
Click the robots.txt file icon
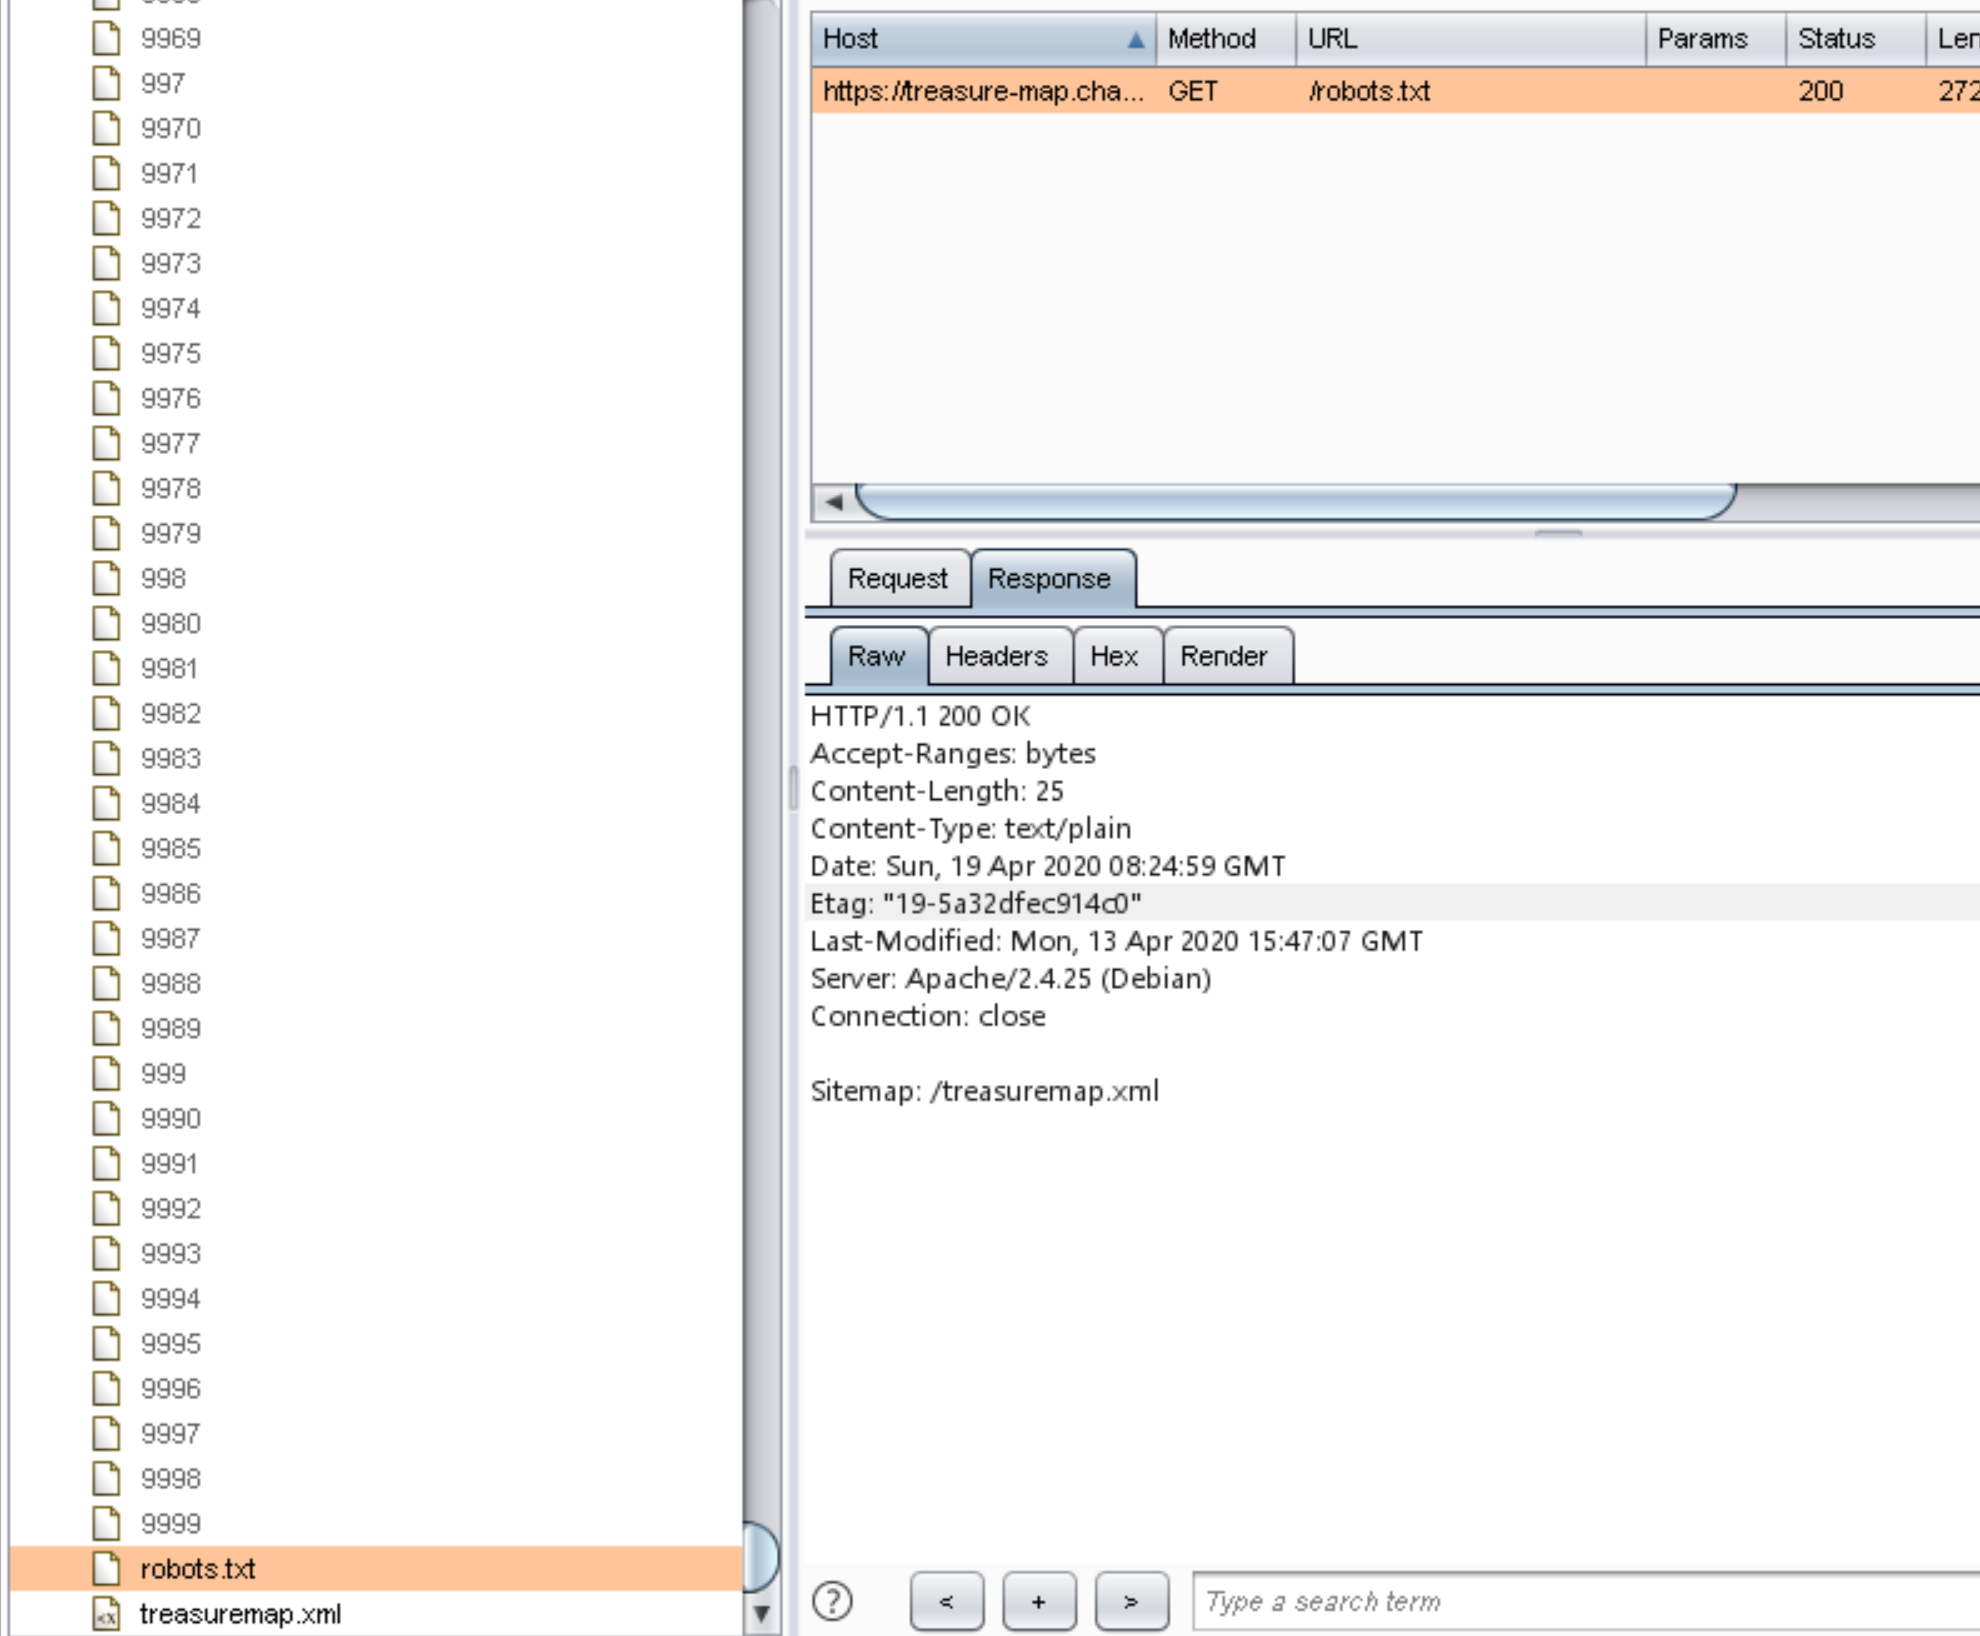click(x=106, y=1568)
